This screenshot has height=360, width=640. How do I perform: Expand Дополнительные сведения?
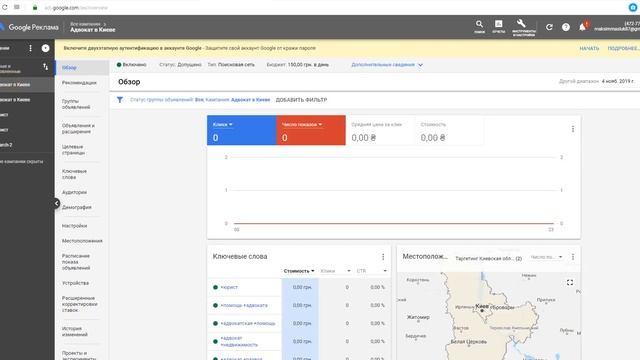[387, 65]
